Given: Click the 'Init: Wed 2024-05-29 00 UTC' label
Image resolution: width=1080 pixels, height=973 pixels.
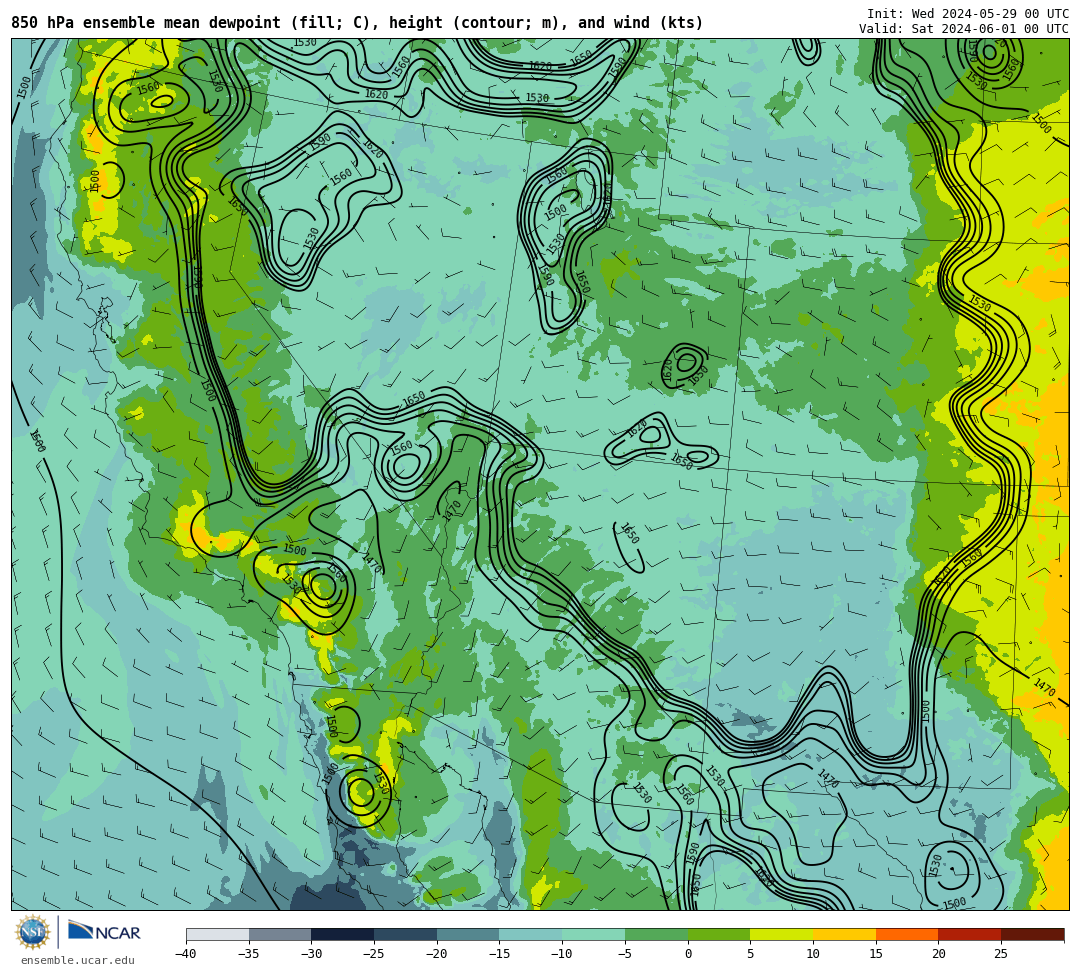Looking at the screenshot, I should pyautogui.click(x=968, y=14).
